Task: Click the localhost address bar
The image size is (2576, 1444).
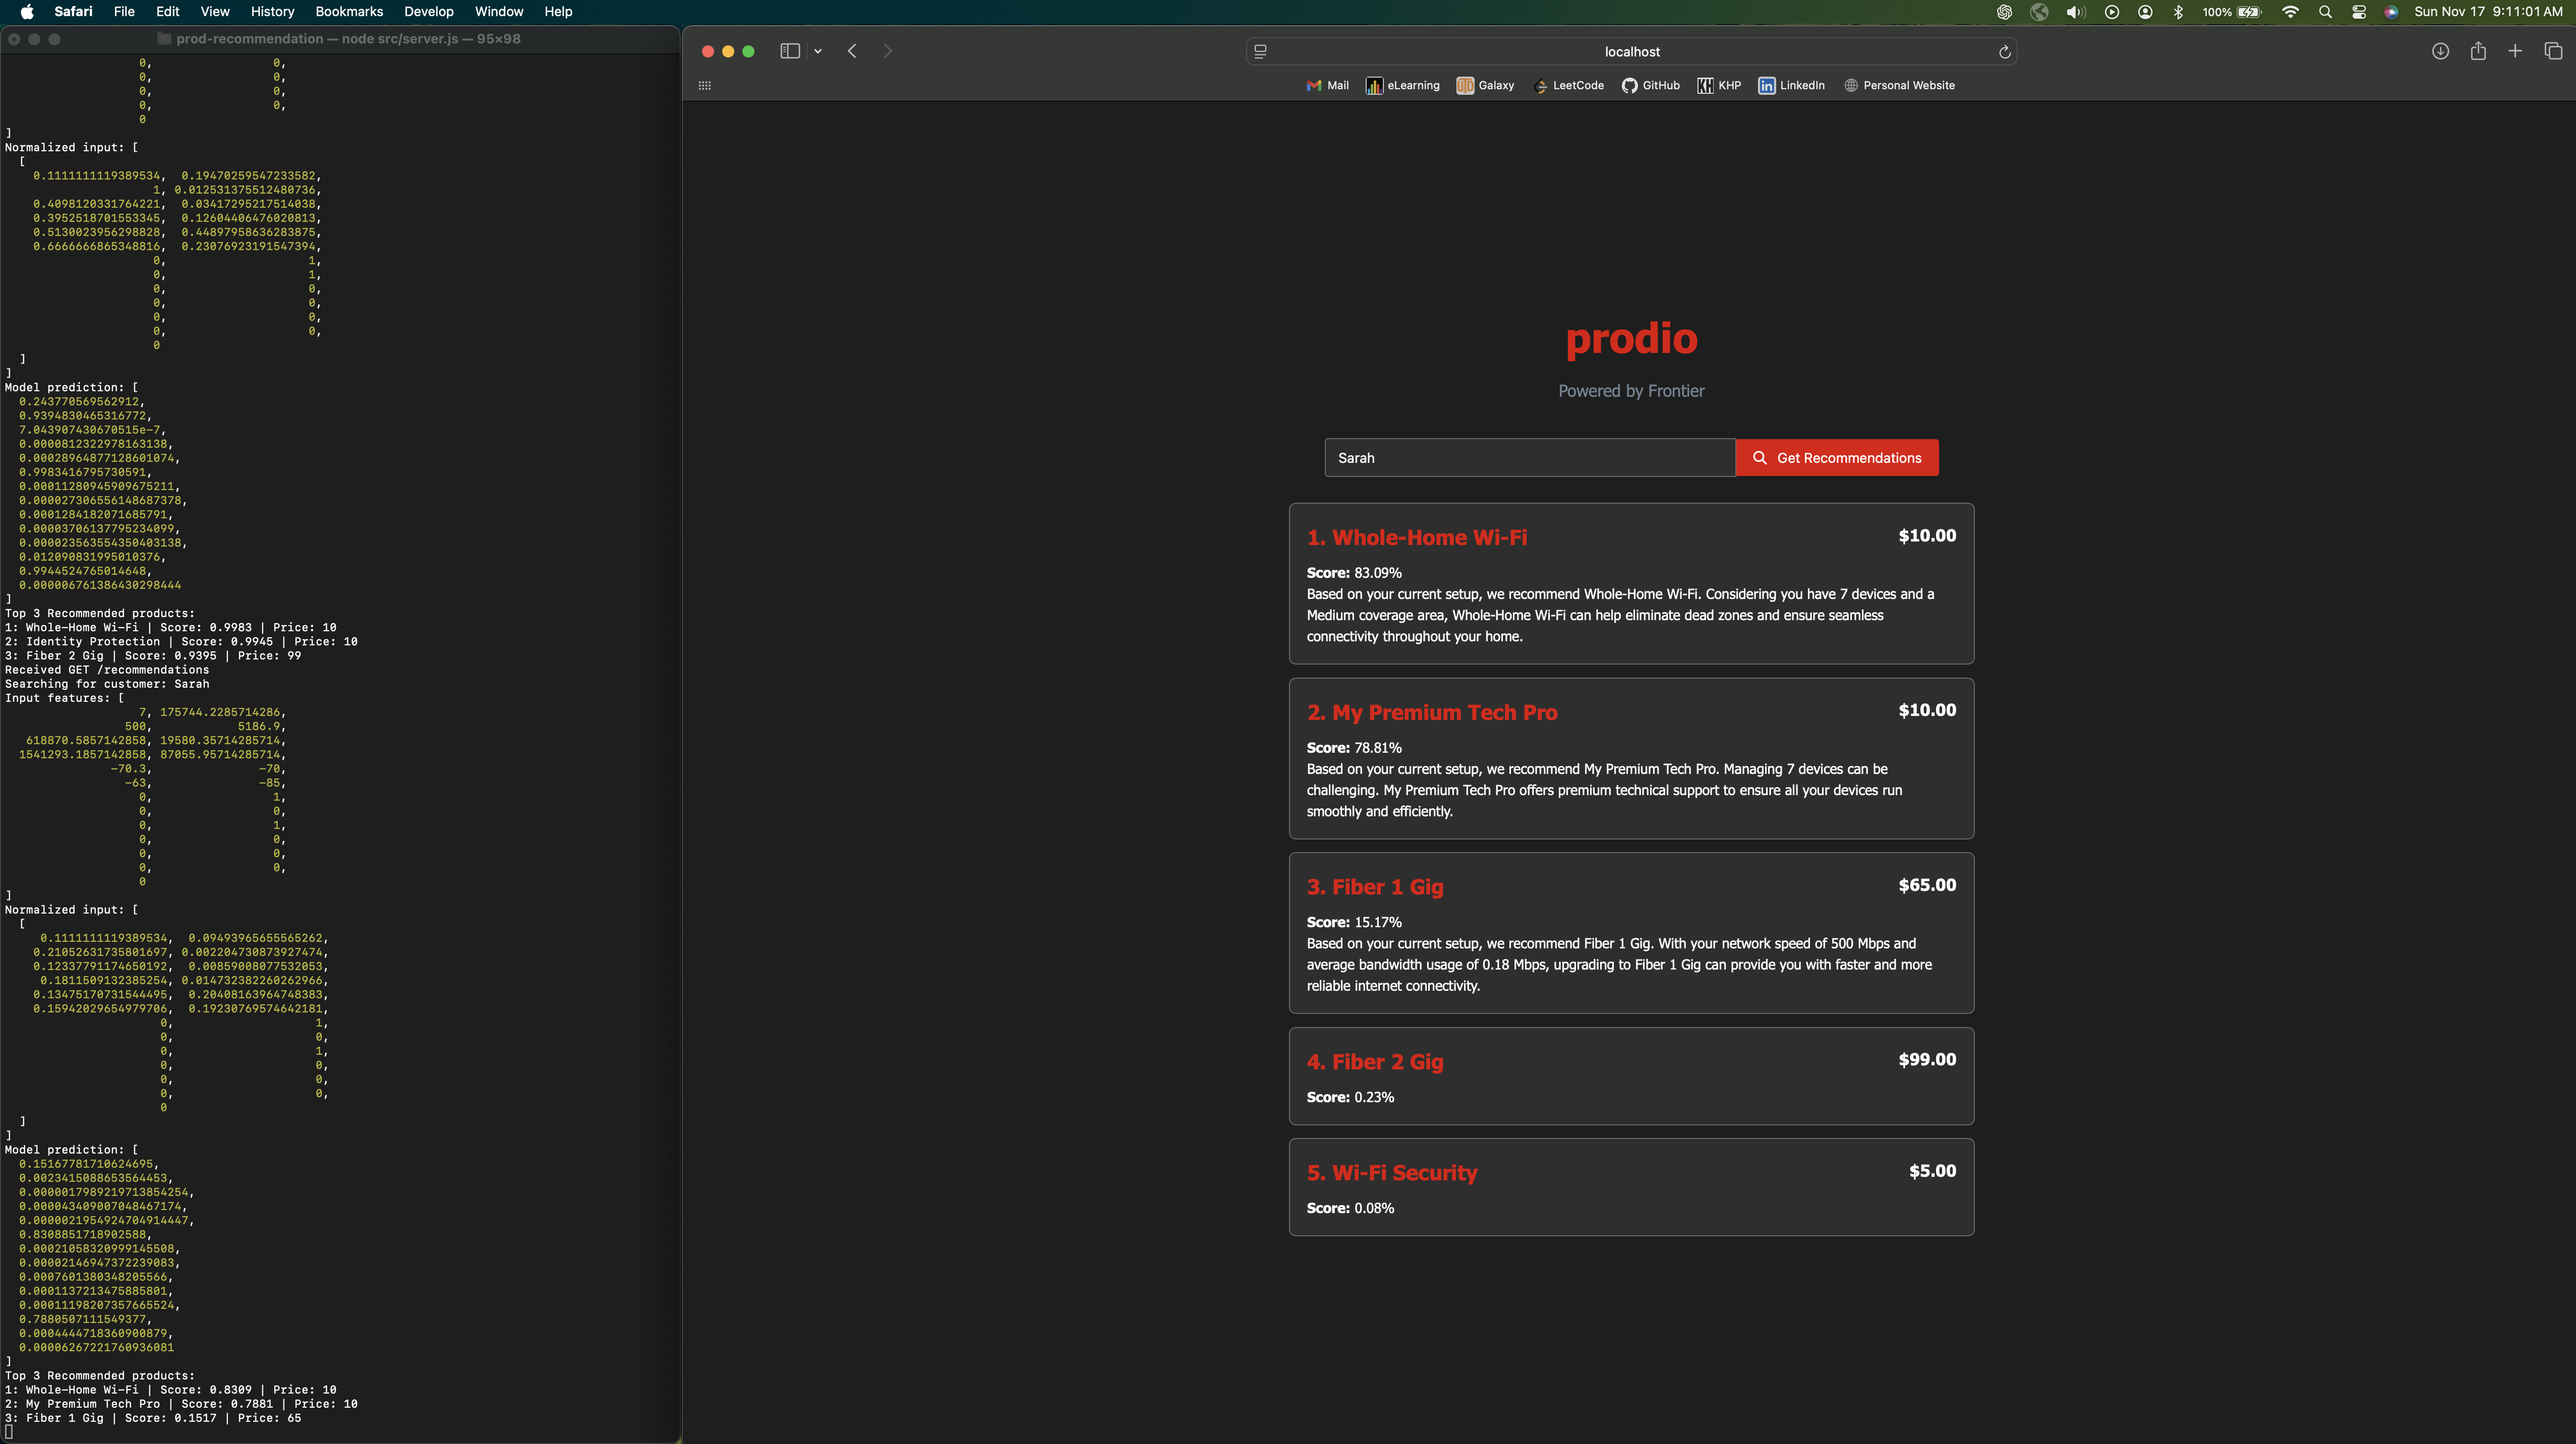Action: 1631,52
